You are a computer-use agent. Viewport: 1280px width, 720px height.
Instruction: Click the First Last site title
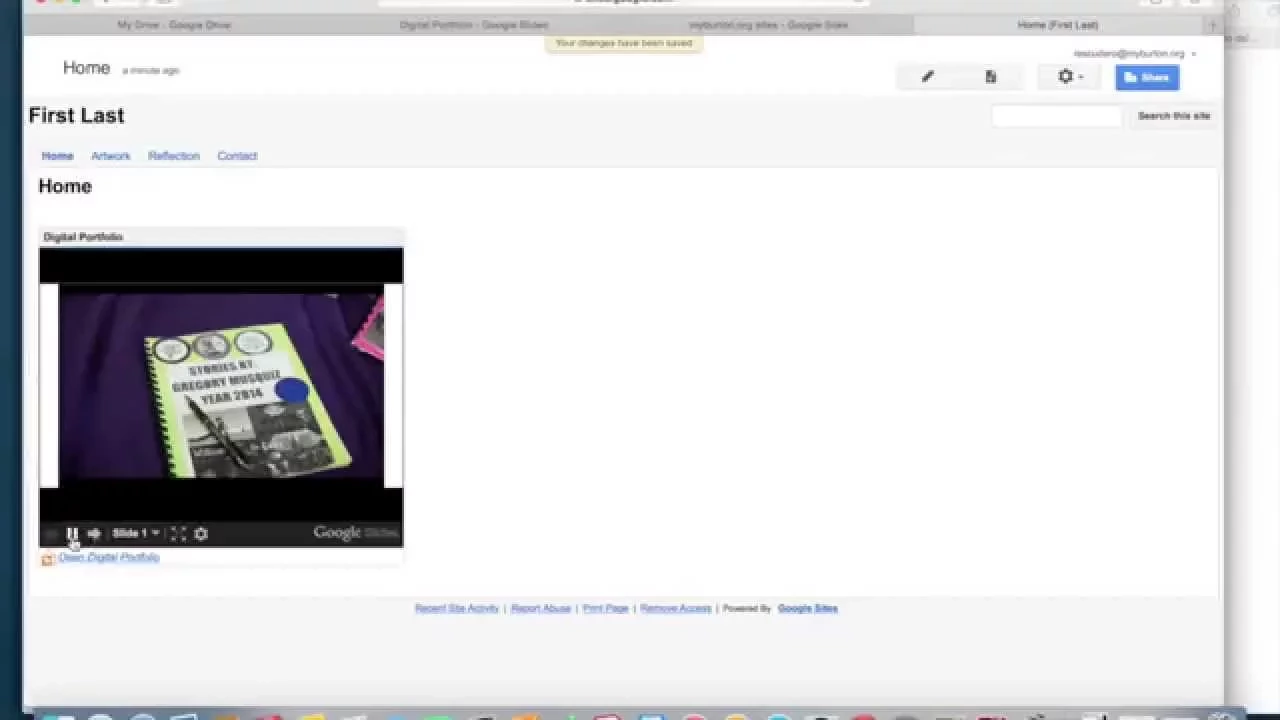76,115
